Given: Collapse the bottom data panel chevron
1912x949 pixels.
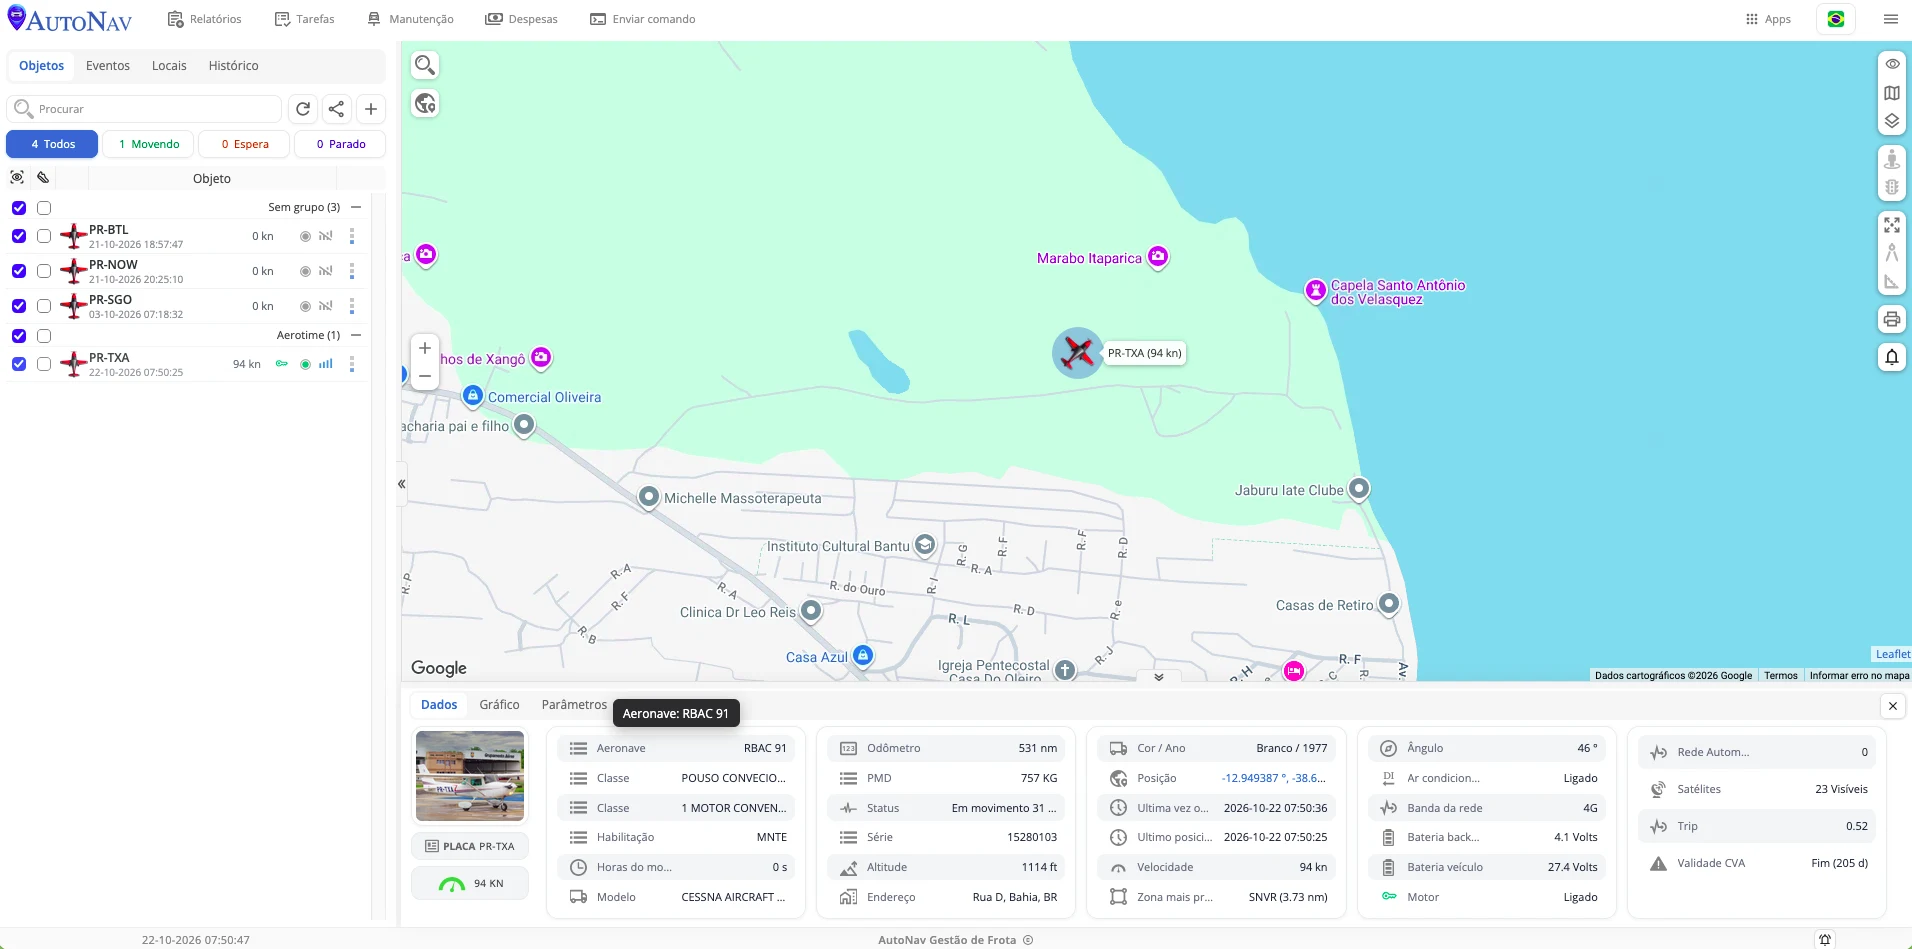Looking at the screenshot, I should [x=1159, y=677].
